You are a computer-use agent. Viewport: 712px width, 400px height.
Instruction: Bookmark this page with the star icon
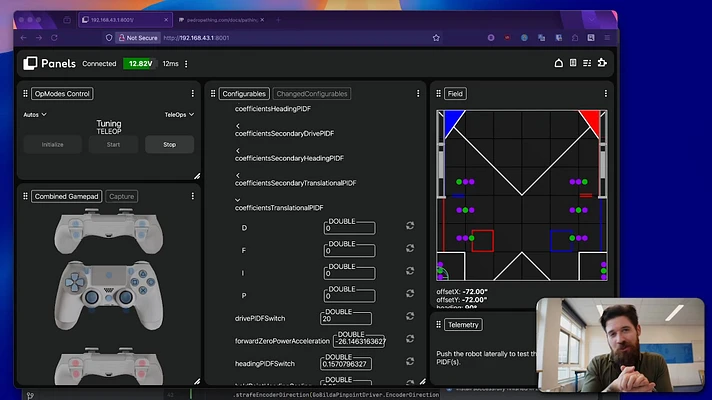coord(436,38)
